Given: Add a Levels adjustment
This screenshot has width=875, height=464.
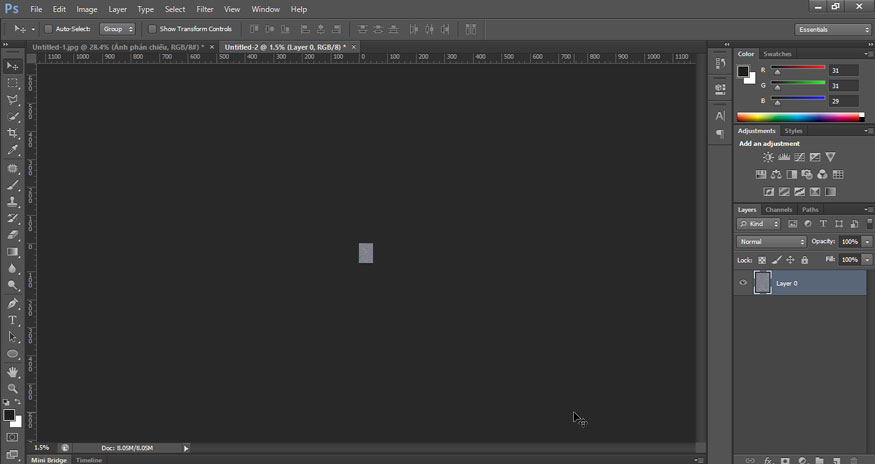Looking at the screenshot, I should click(783, 157).
